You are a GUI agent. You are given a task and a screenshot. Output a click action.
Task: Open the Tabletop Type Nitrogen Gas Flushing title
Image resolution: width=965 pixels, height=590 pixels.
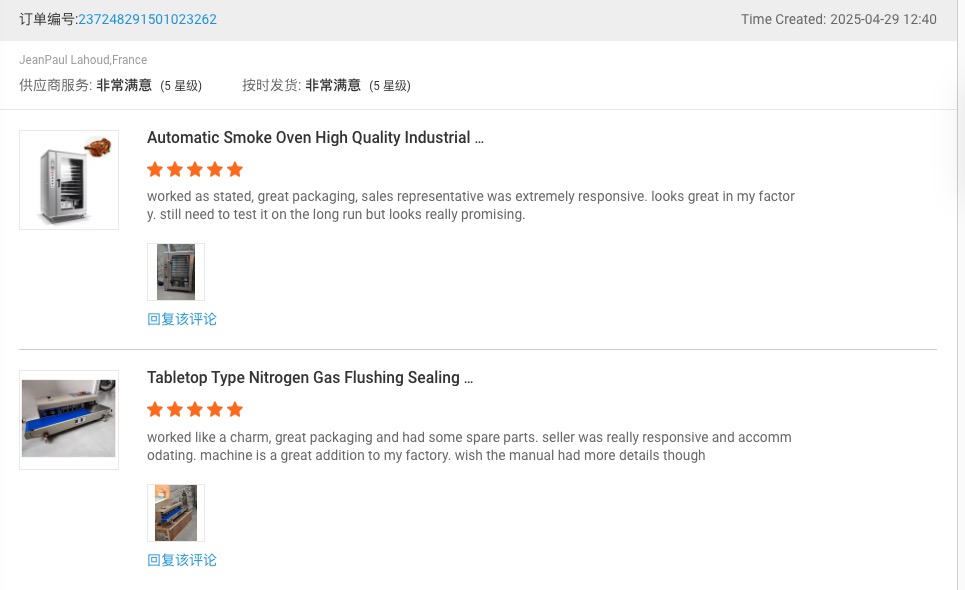pos(310,378)
